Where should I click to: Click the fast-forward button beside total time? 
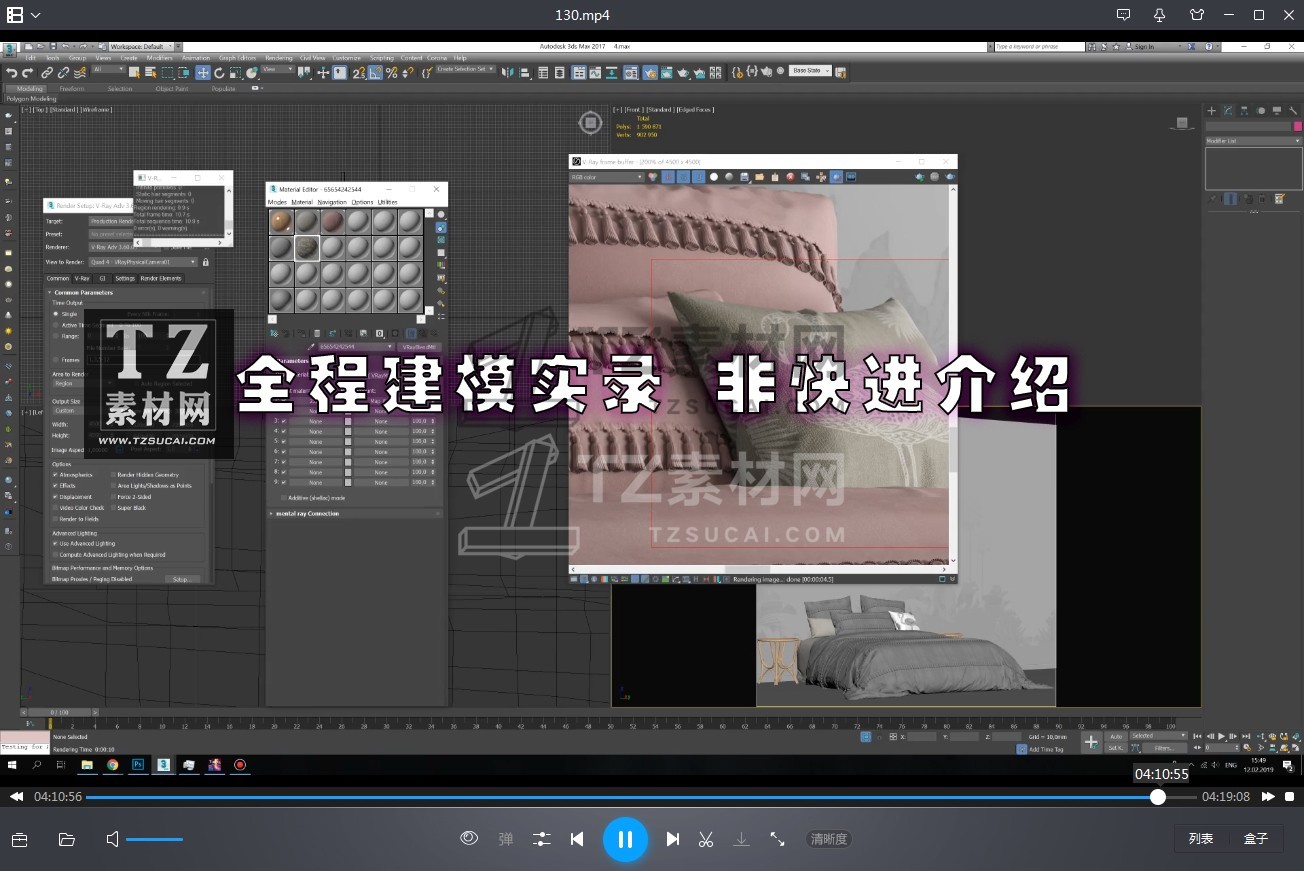click(1268, 797)
